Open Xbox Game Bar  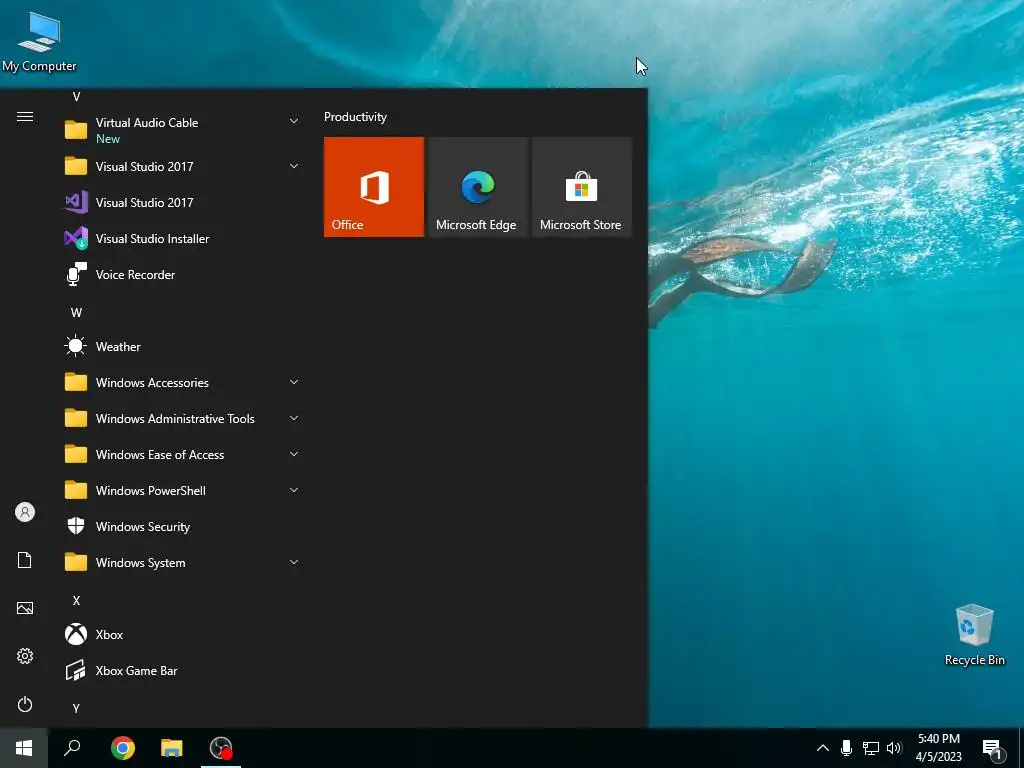click(182, 670)
